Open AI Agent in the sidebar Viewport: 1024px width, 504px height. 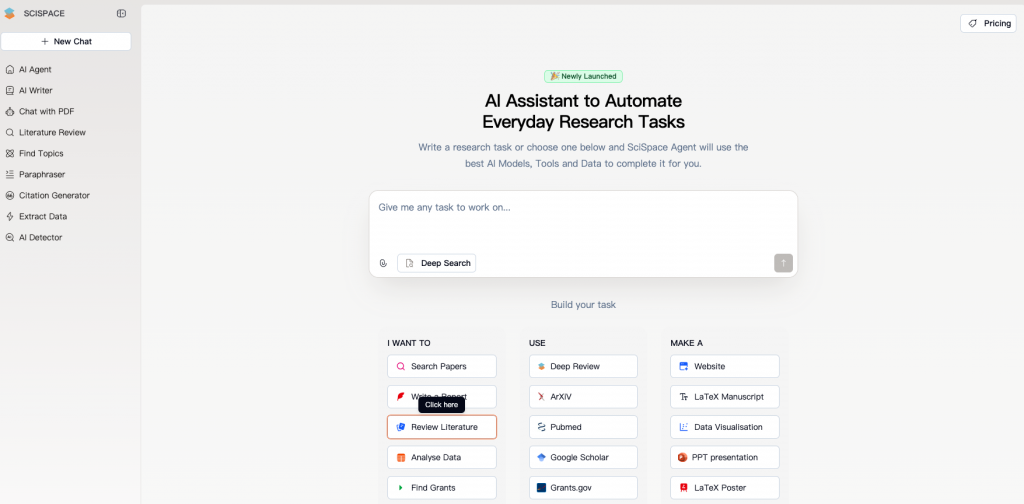[x=35, y=69]
